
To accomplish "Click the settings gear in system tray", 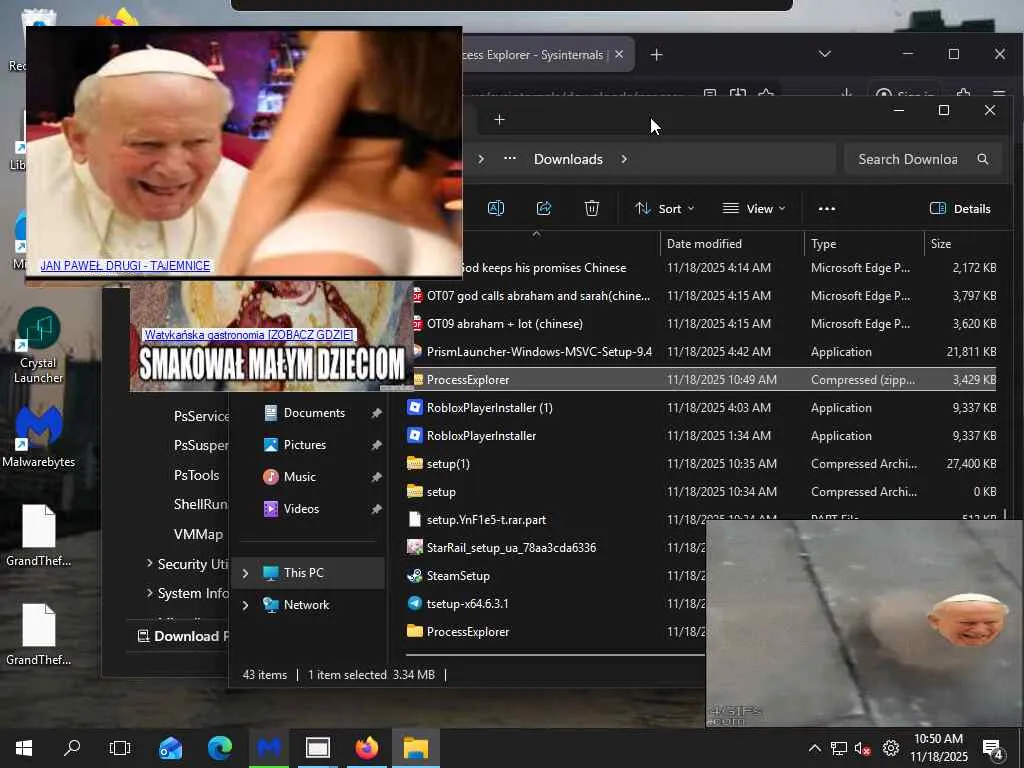I will (x=890, y=748).
